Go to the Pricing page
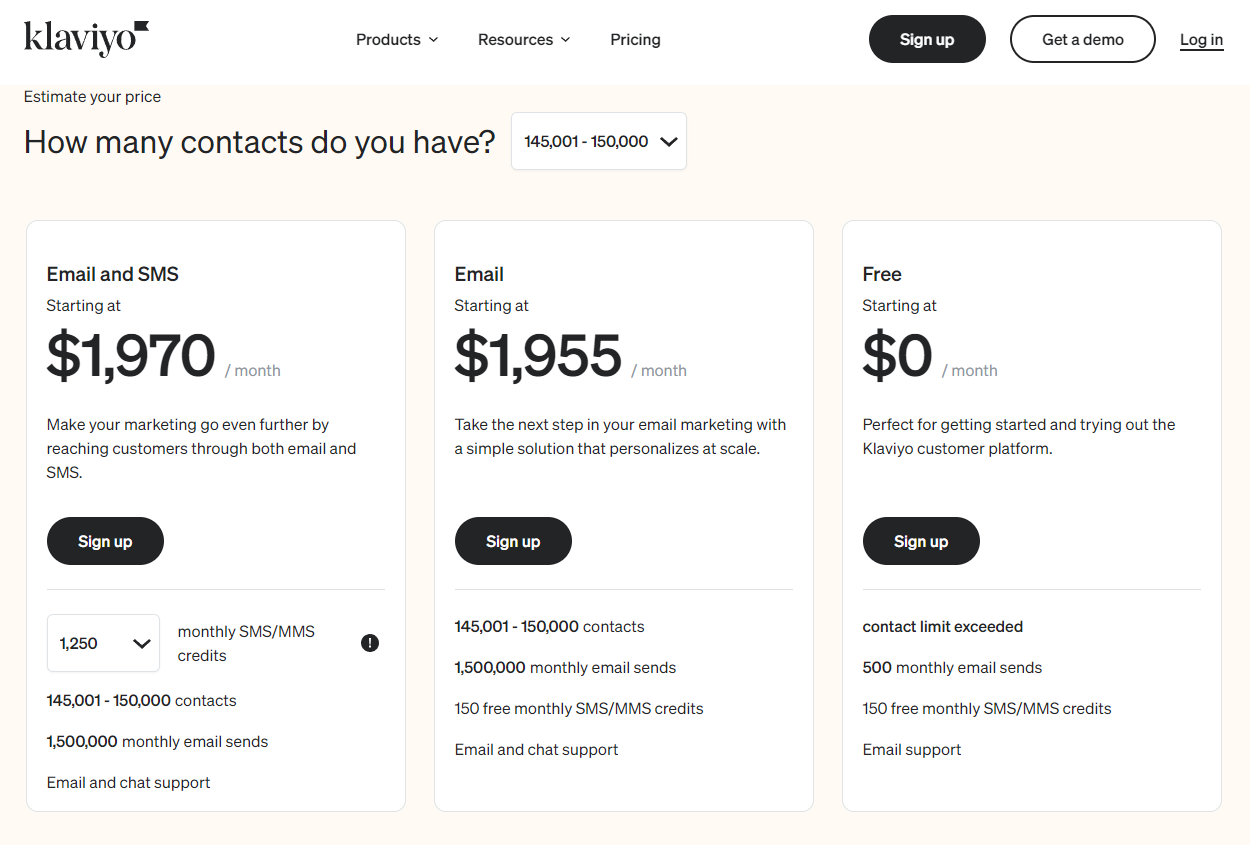Image resolution: width=1250 pixels, height=845 pixels. (635, 40)
